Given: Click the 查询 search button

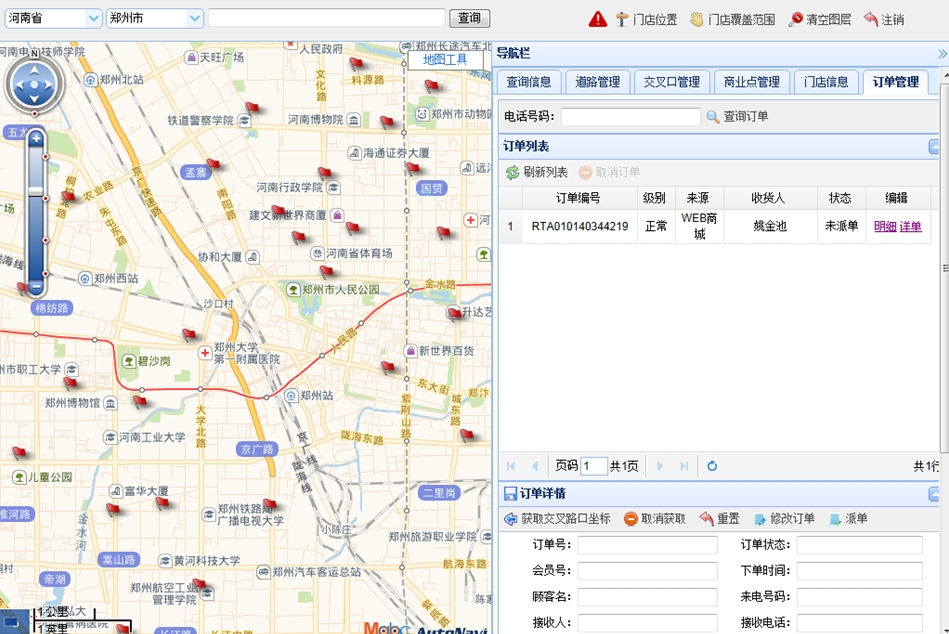Looking at the screenshot, I should (469, 18).
